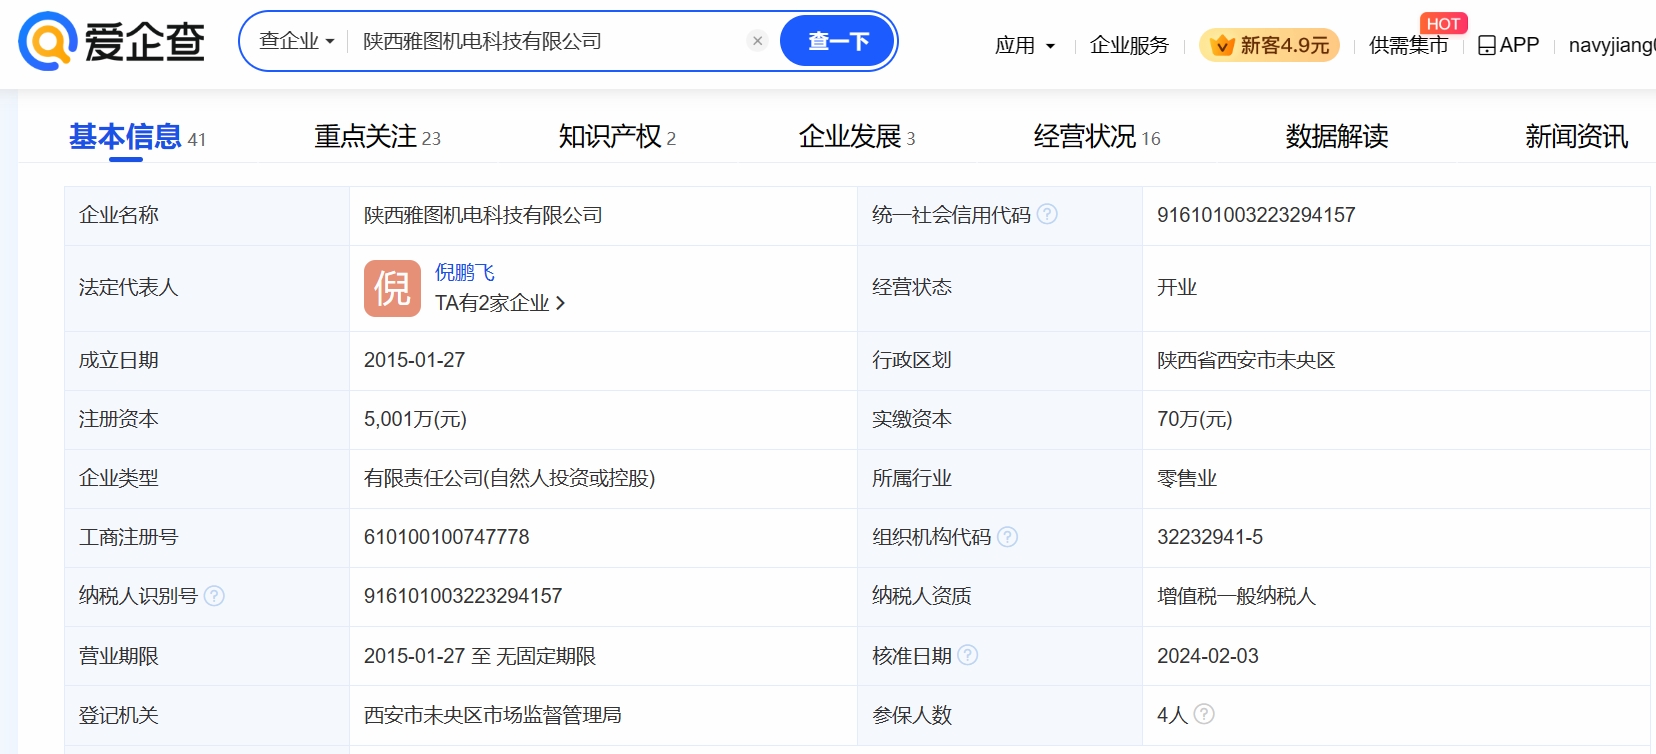This screenshot has height=754, width=1656.
Task: Select company name 陕西雅图机电科技有限公司 in table
Action: coord(483,215)
